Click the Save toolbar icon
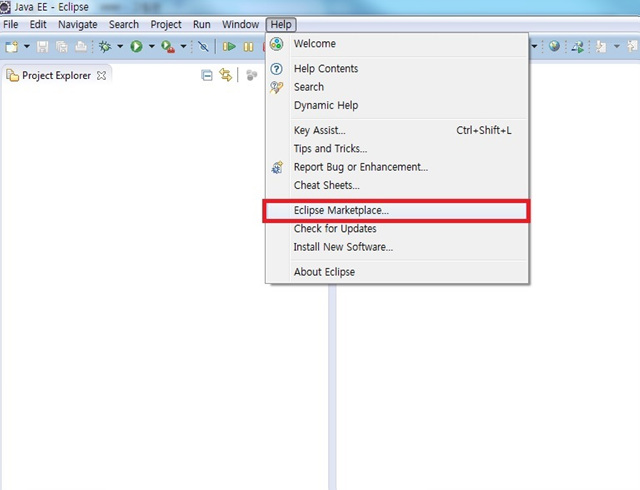The width and height of the screenshot is (640, 490). coord(42,47)
